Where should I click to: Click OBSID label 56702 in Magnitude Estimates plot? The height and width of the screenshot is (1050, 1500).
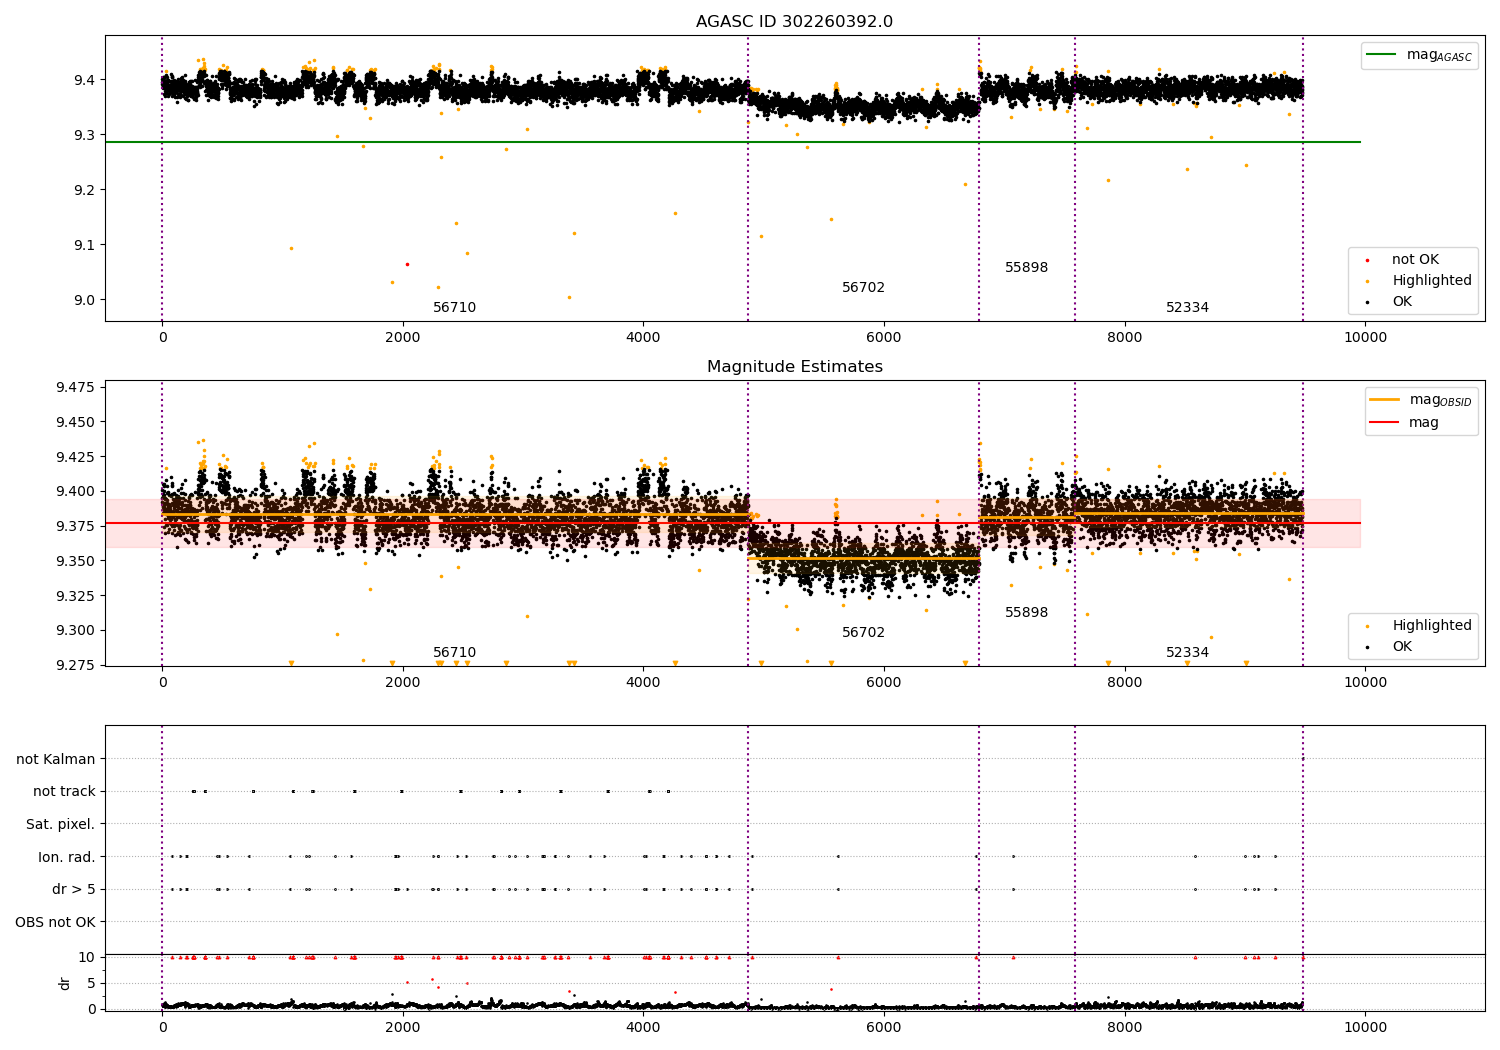pyautogui.click(x=863, y=632)
